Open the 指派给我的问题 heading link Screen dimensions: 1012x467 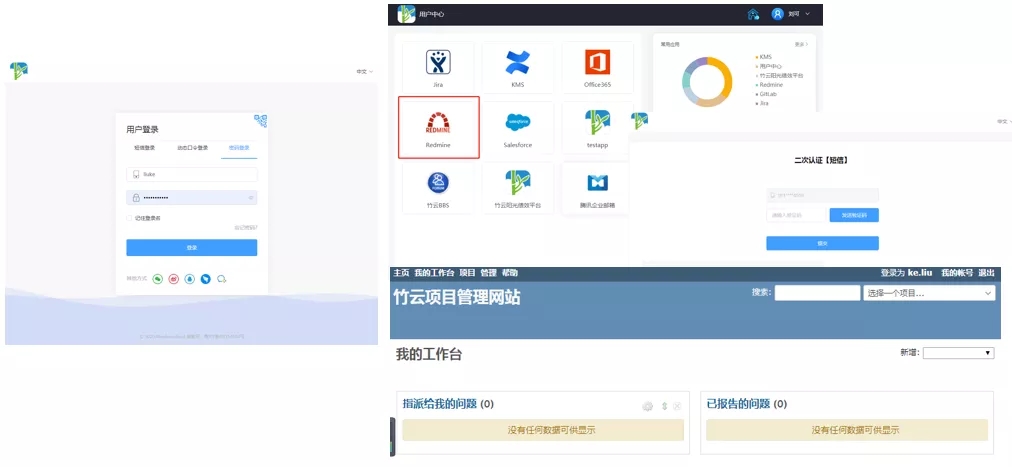coord(440,404)
